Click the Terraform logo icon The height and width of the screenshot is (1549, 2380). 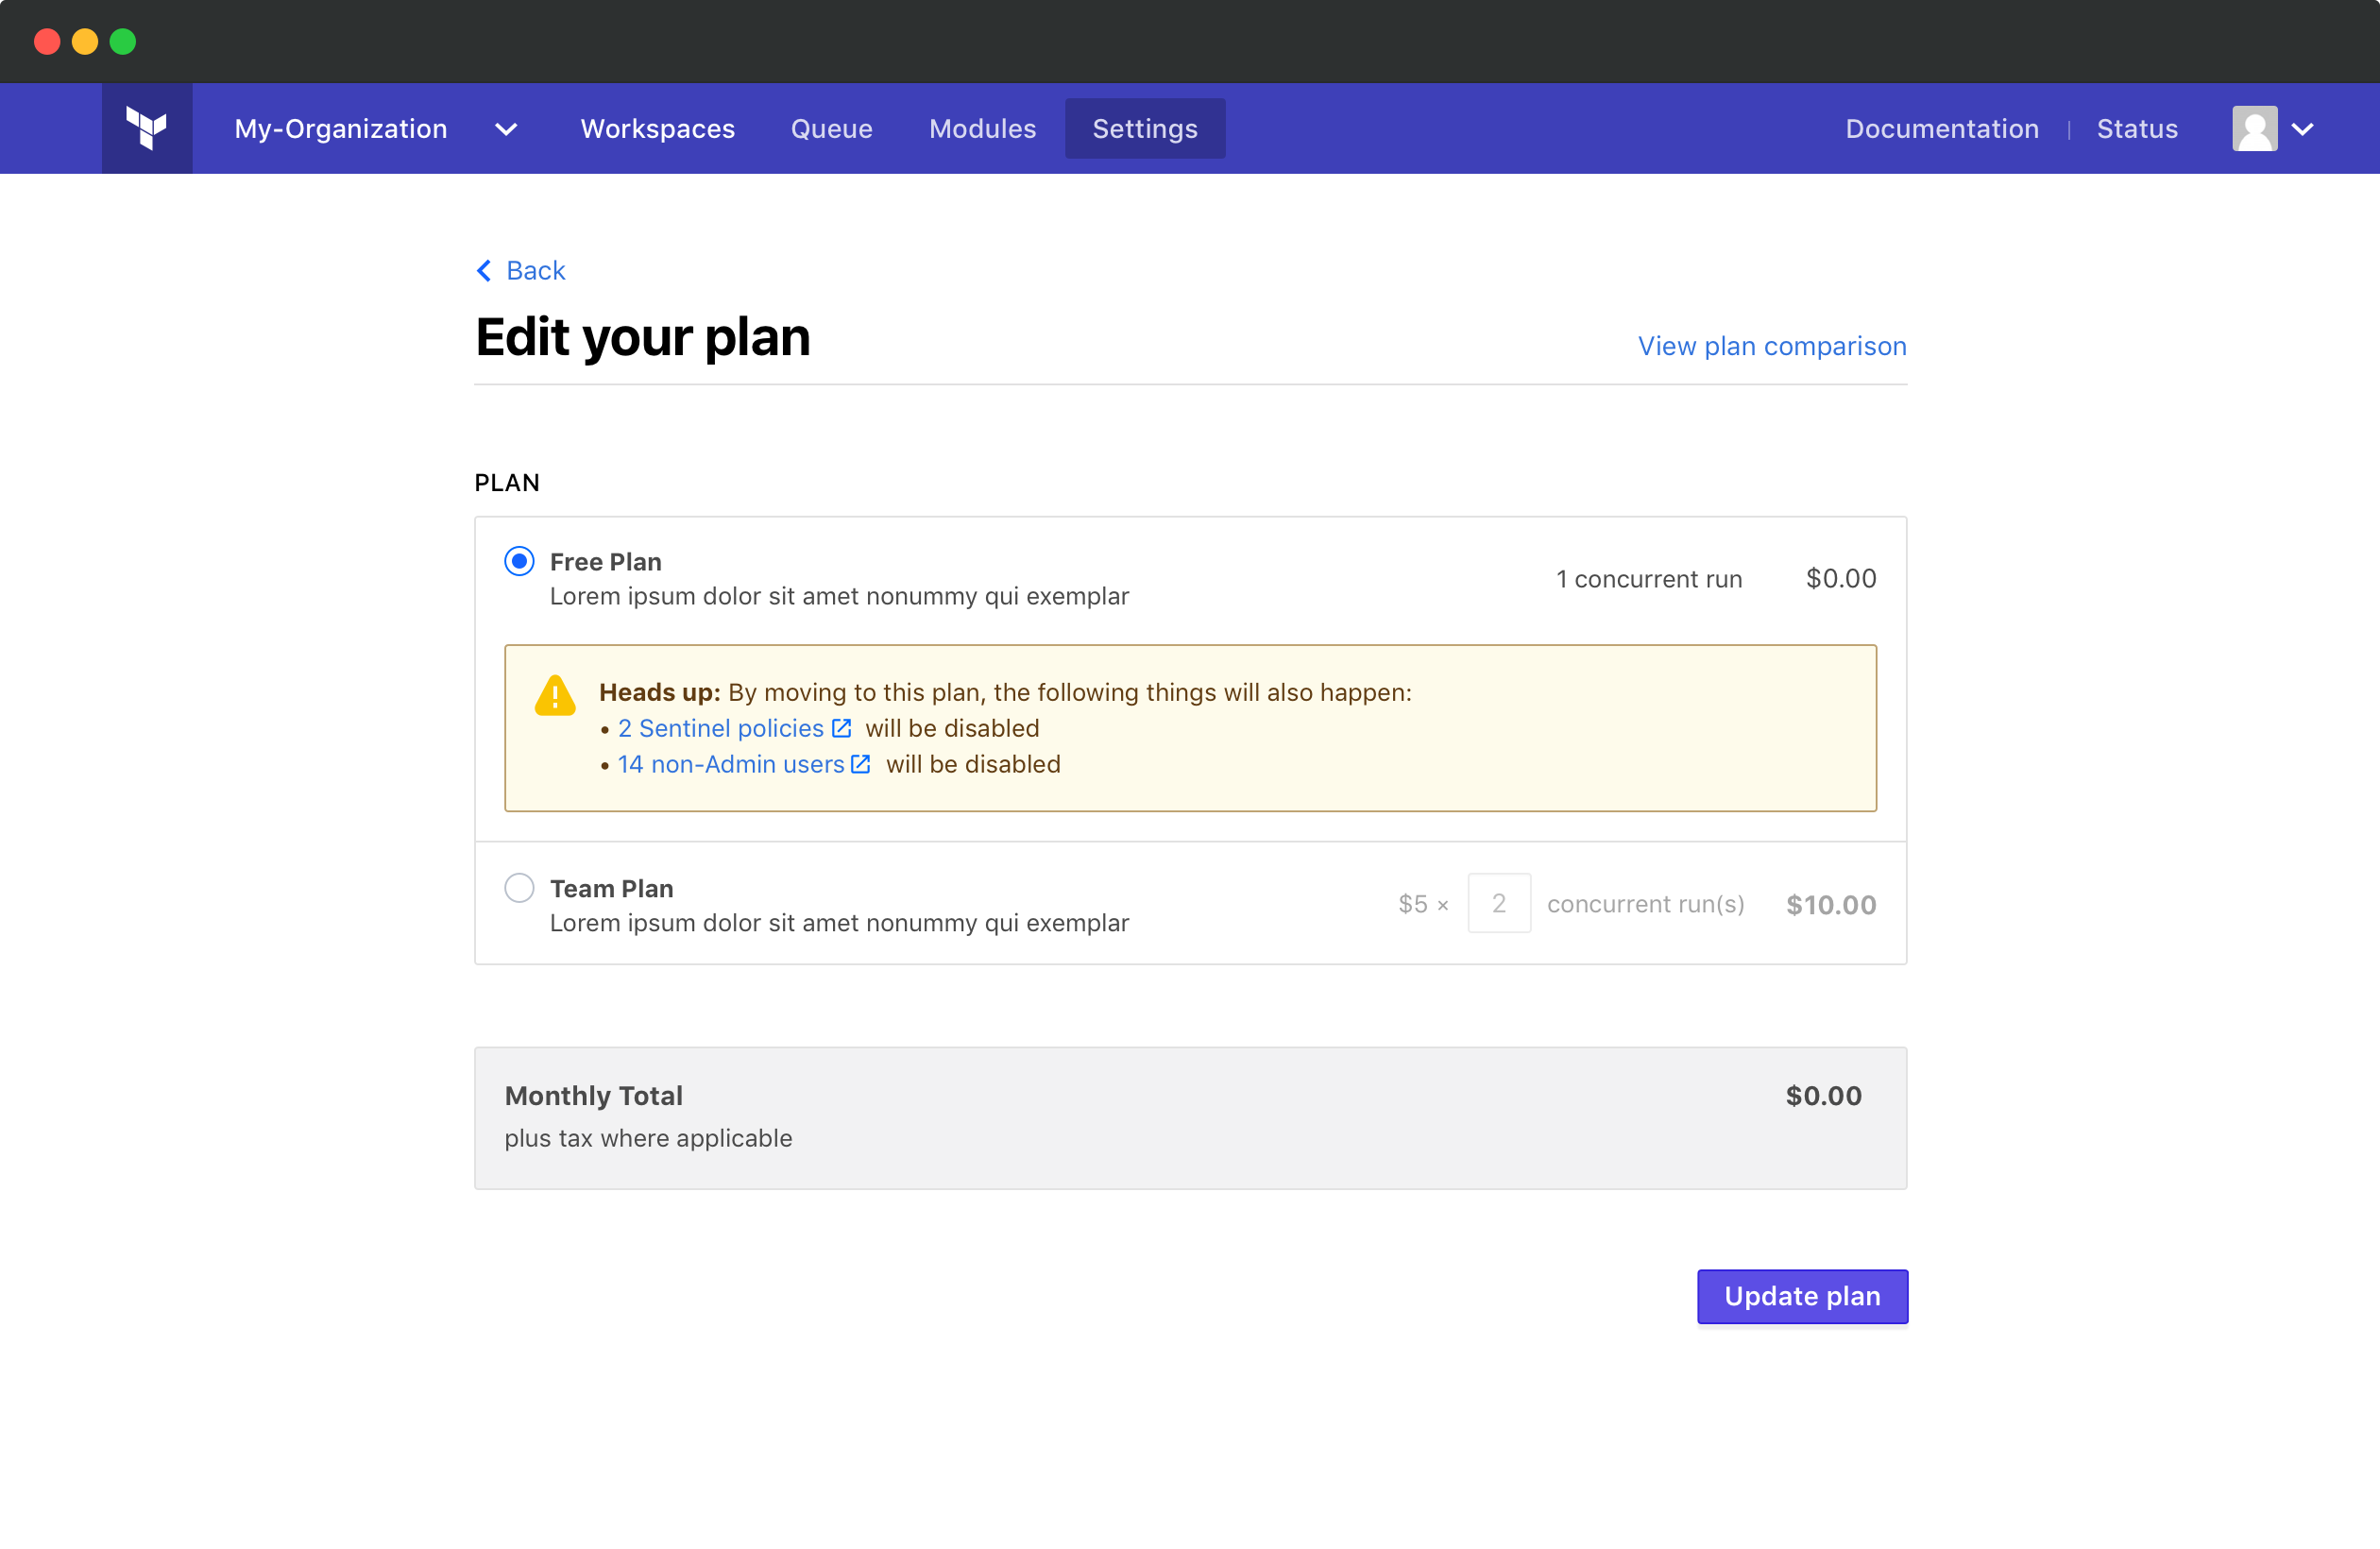(146, 128)
